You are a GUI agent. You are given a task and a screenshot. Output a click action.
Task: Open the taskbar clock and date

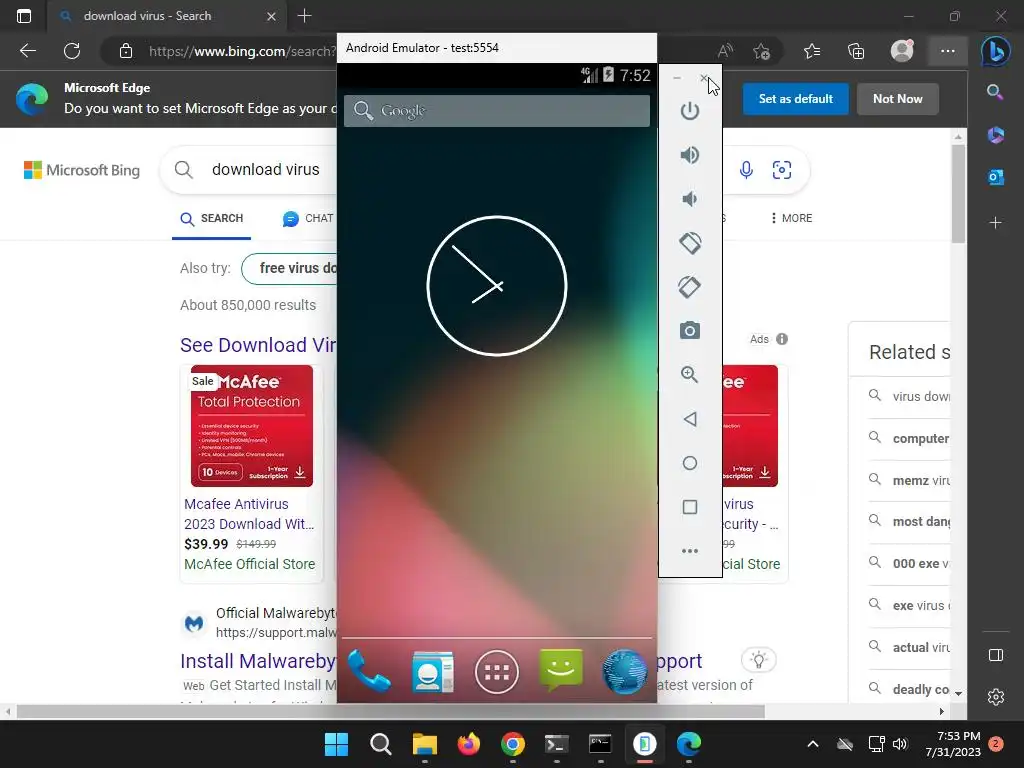click(x=952, y=744)
